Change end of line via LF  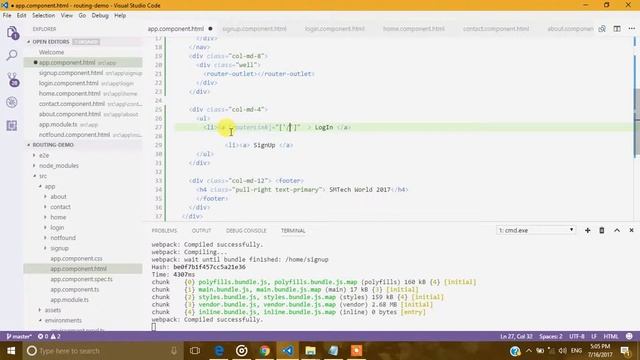coord(594,336)
